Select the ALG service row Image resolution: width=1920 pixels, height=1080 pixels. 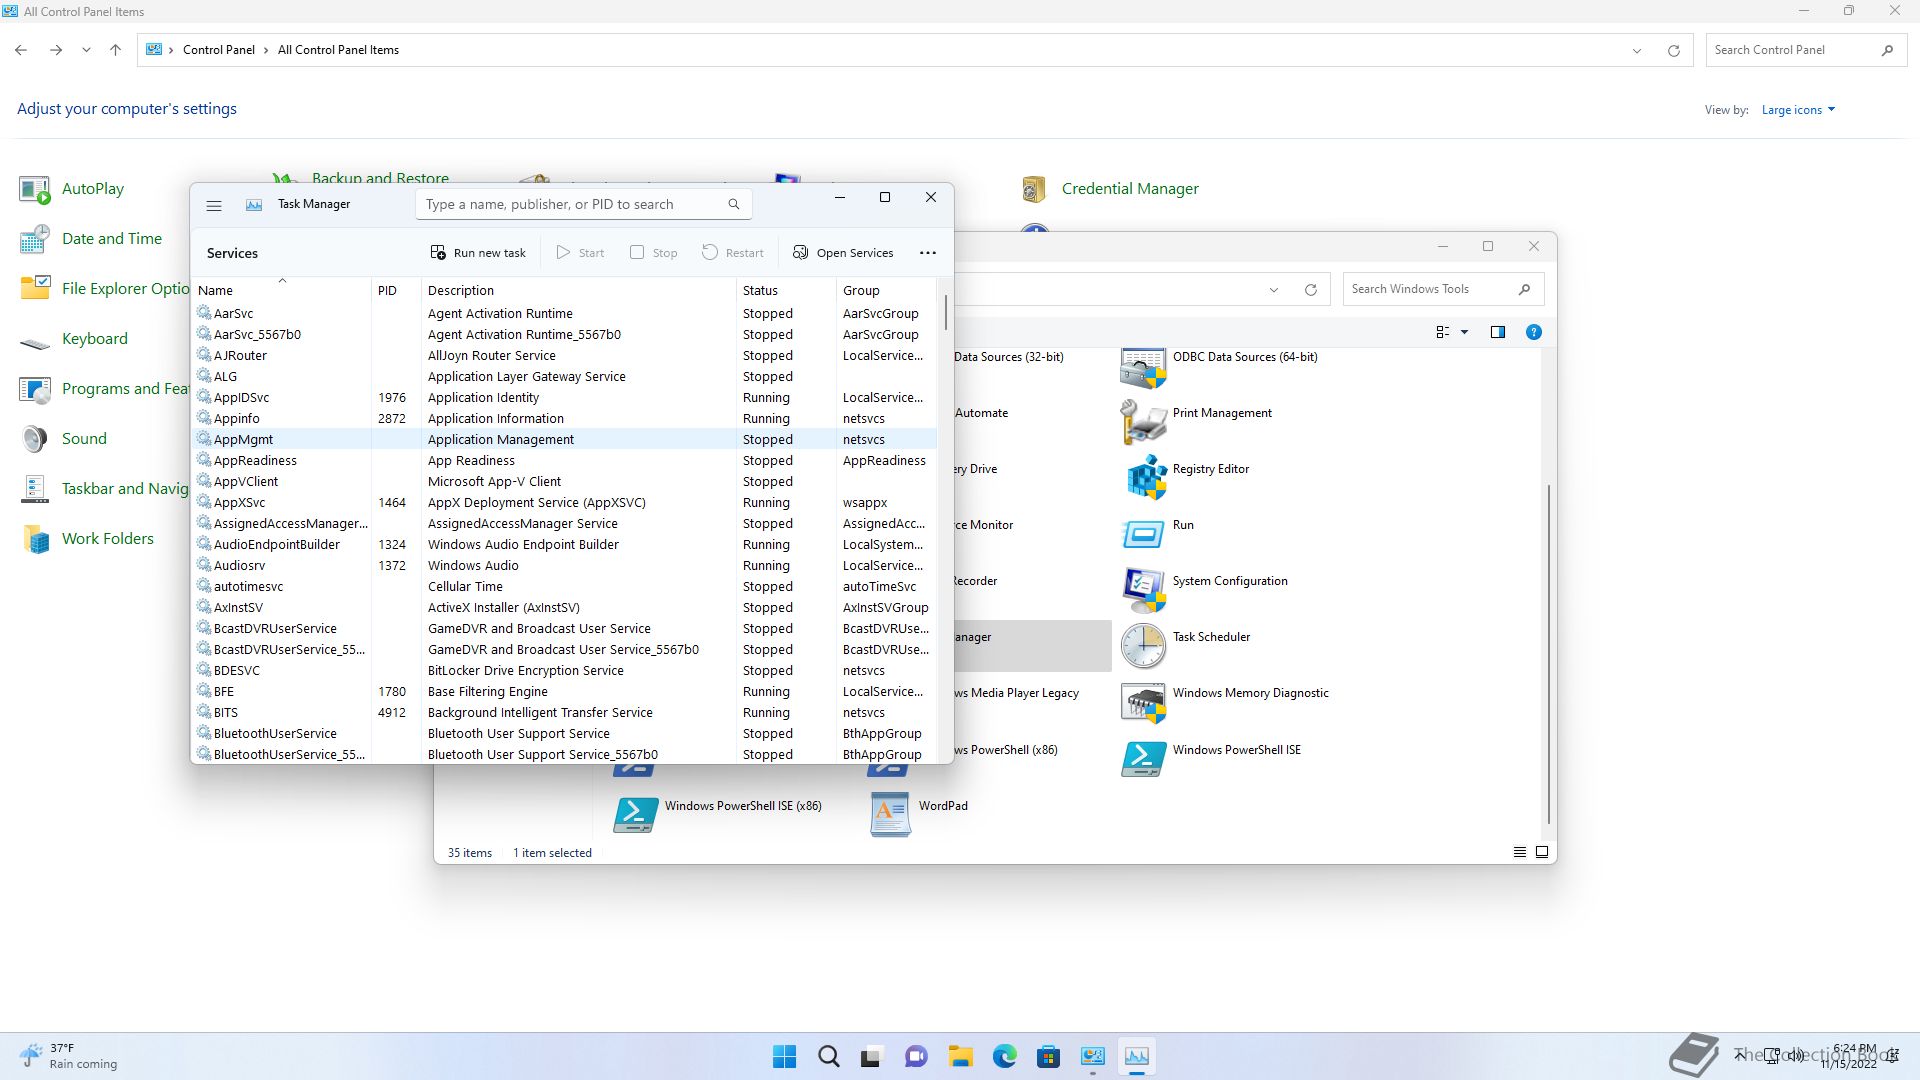tap(564, 376)
